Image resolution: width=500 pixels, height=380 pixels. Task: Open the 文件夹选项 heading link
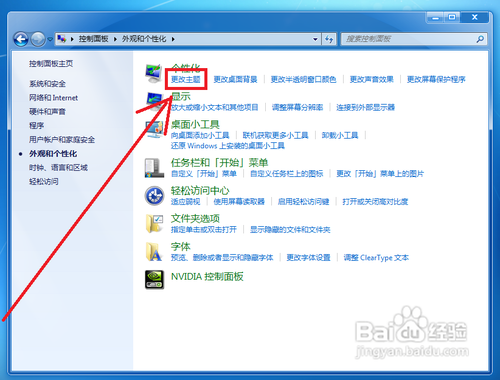tap(195, 219)
